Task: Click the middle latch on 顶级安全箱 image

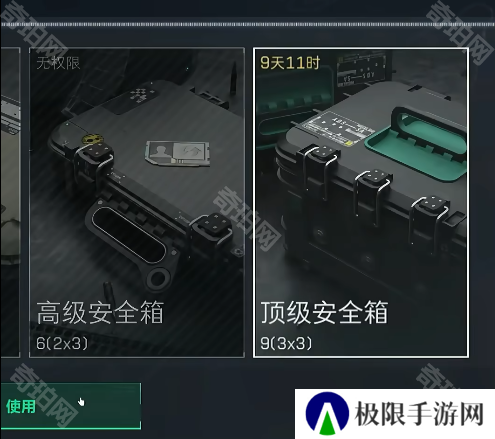Action: (373, 195)
